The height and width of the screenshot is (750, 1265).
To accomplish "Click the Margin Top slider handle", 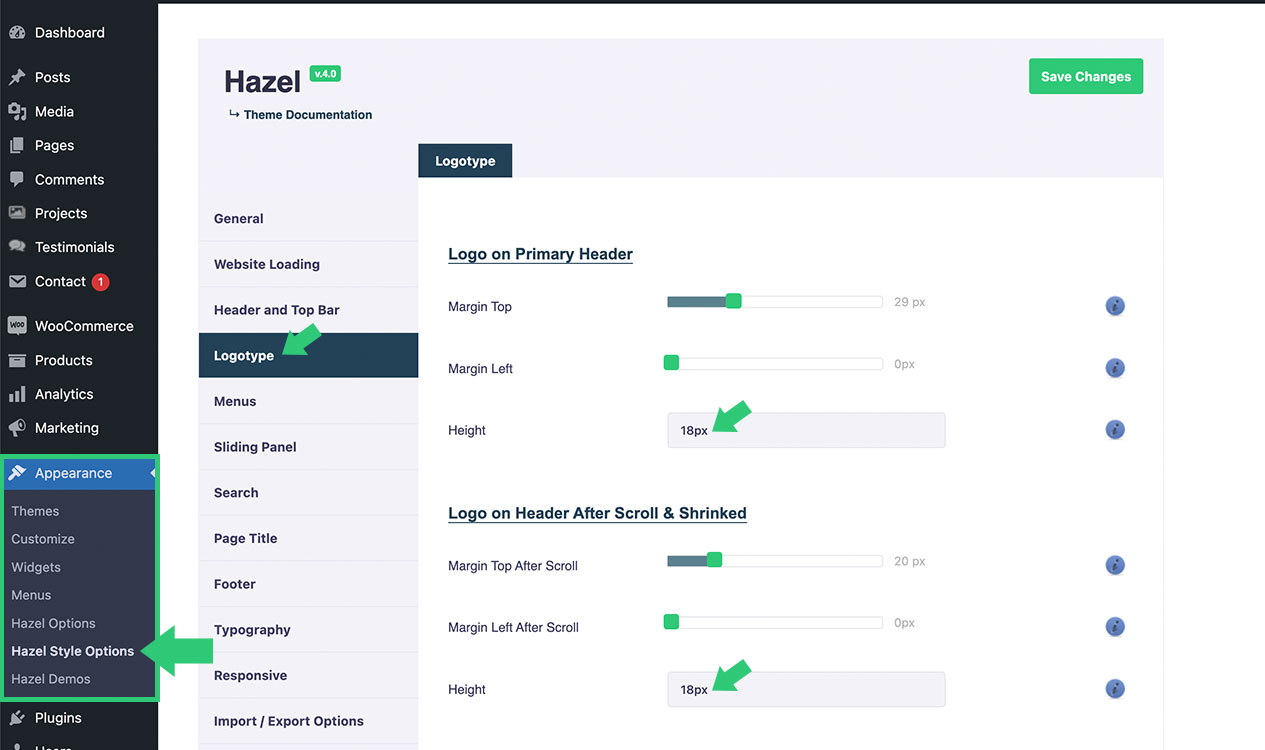I will coord(733,301).
